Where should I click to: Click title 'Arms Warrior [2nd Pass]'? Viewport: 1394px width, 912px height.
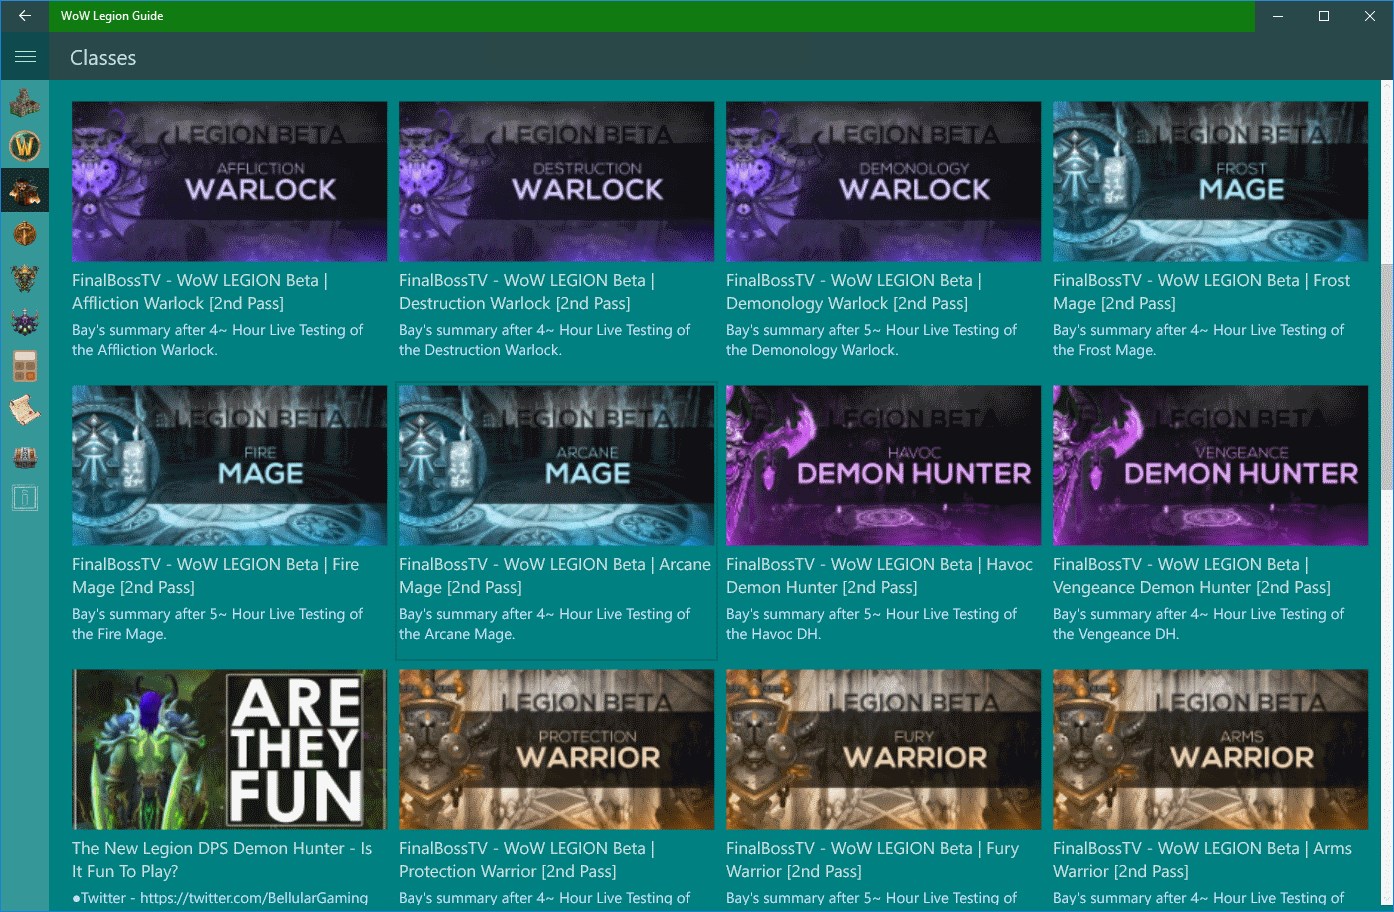pyautogui.click(x=1203, y=860)
